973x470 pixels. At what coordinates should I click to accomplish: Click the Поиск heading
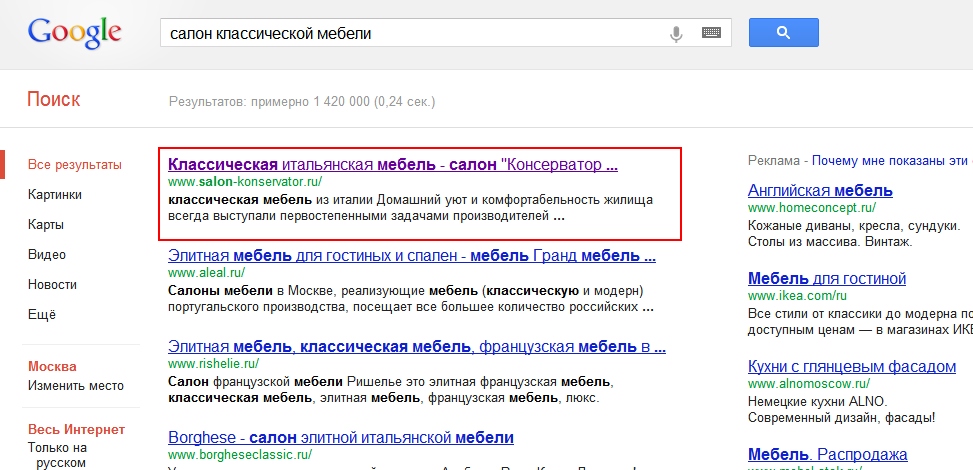[x=53, y=99]
